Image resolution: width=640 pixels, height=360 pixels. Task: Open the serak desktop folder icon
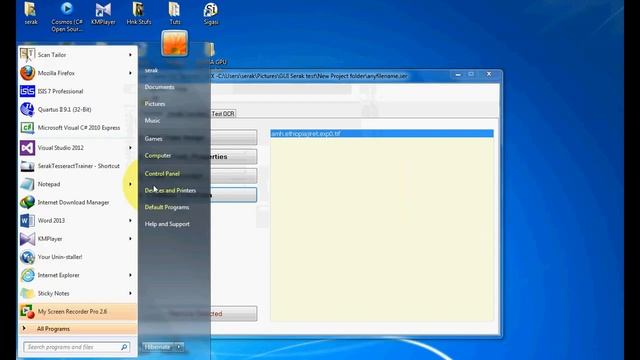(x=31, y=9)
